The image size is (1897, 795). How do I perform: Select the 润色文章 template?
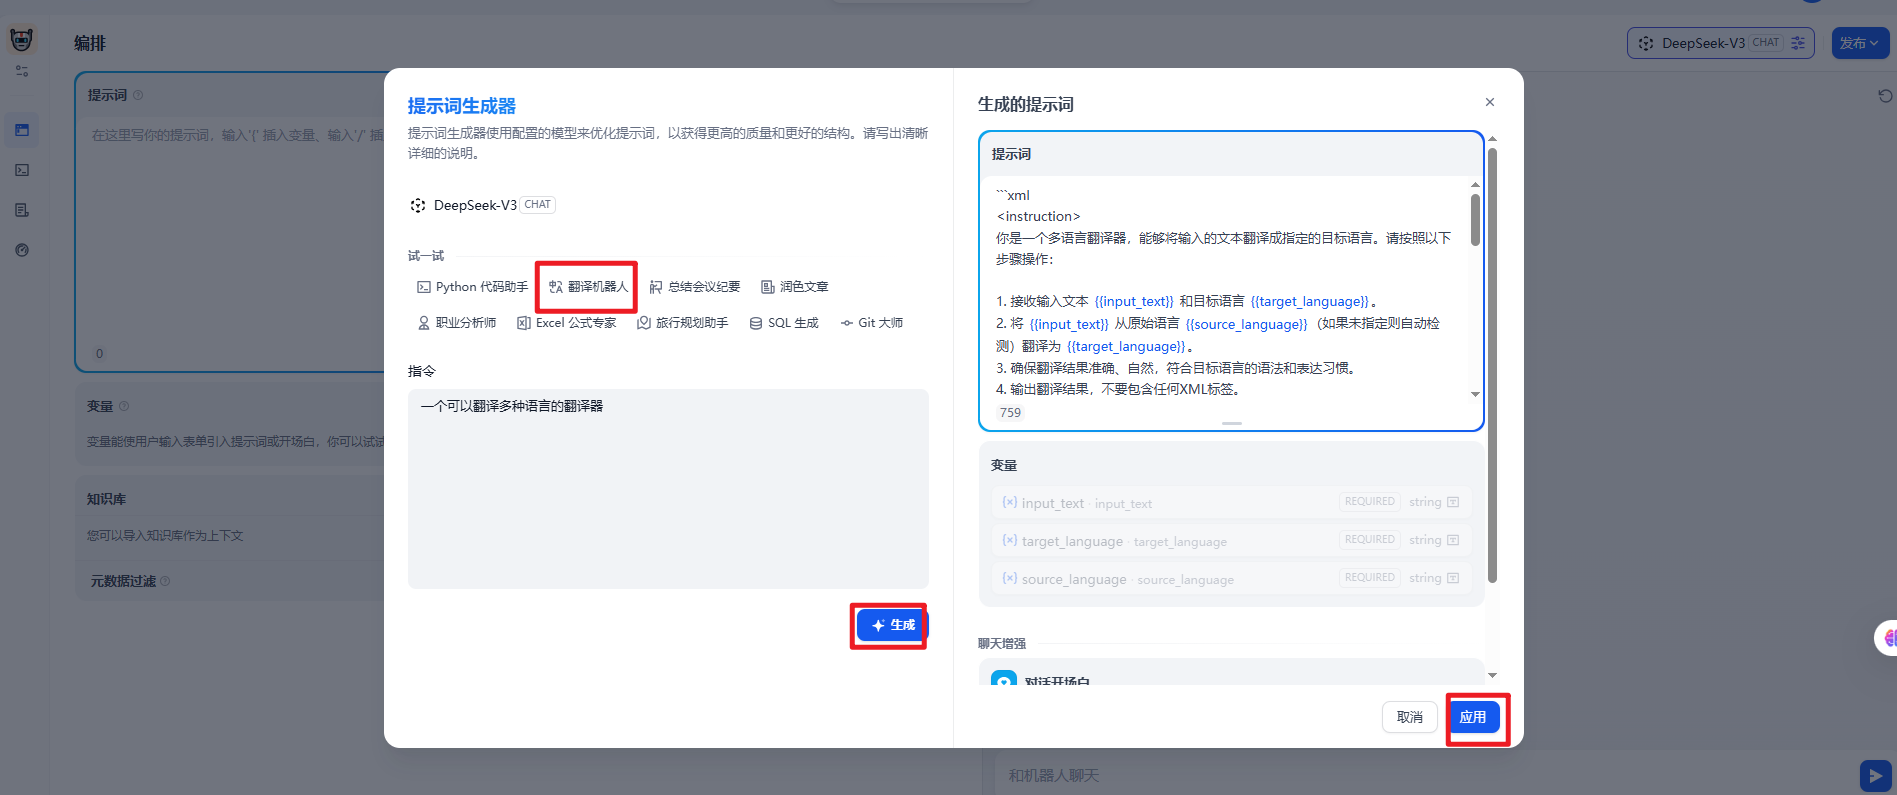click(795, 287)
